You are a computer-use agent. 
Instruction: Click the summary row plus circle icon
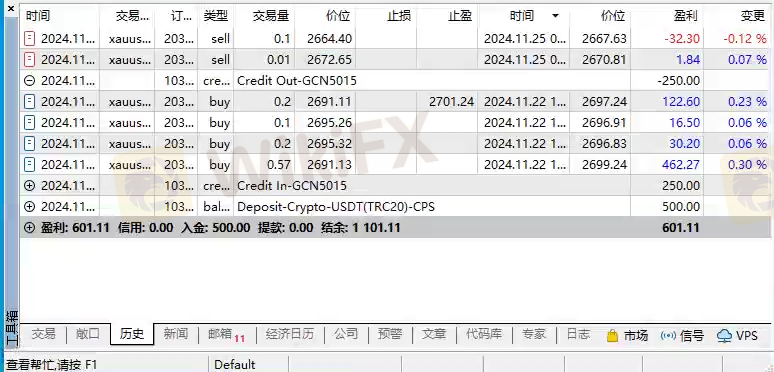[30, 228]
